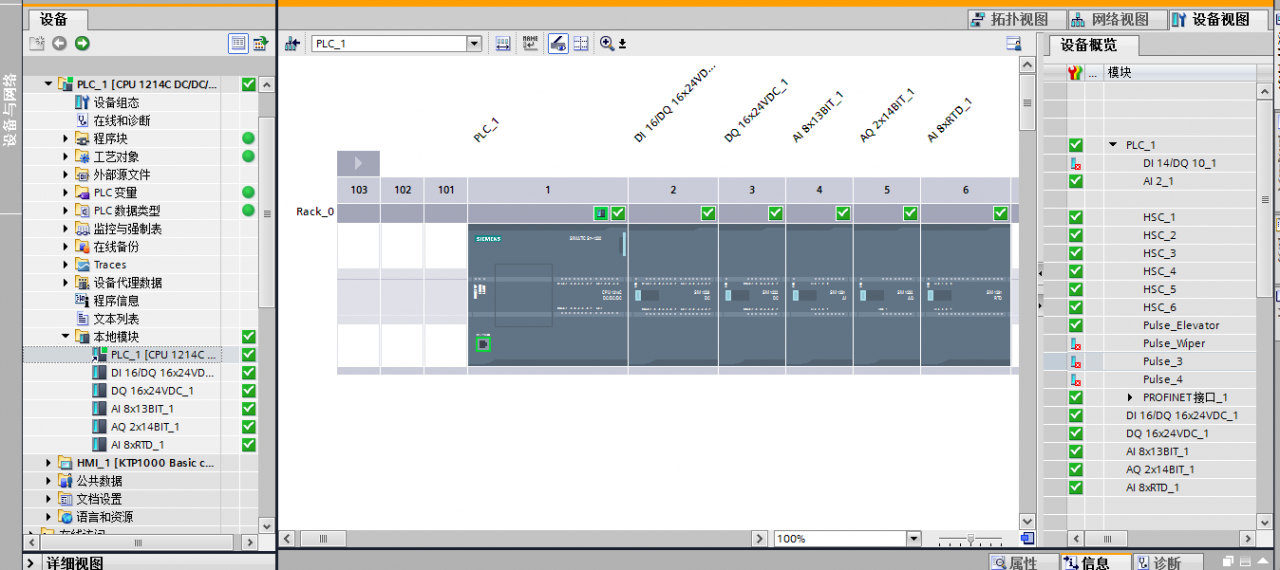Click green status checkmark of slot 3 in rack
The width and height of the screenshot is (1280, 570).
pos(775,213)
